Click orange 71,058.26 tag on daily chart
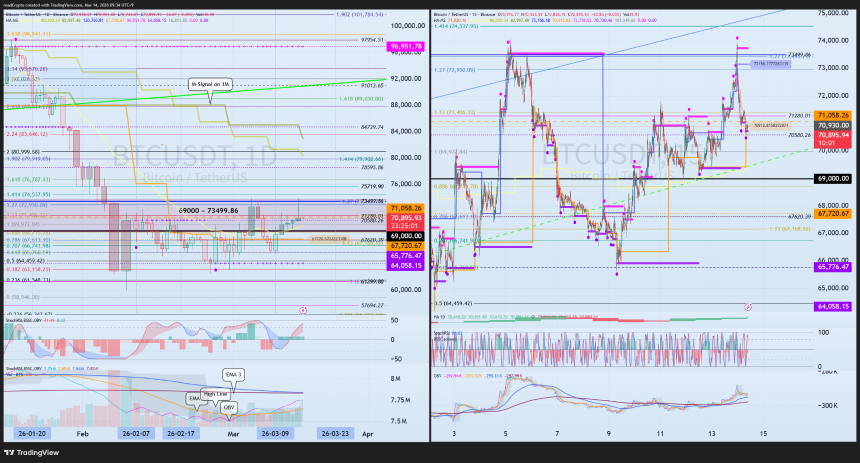 tap(406, 208)
